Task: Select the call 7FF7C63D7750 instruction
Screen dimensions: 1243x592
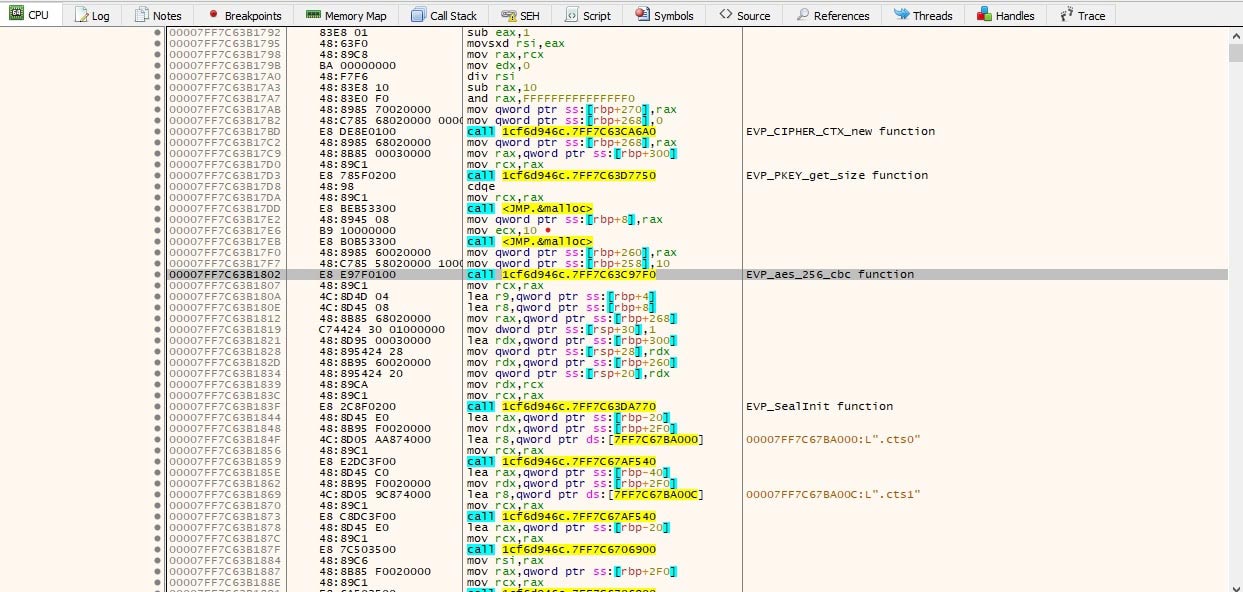Action: point(560,175)
